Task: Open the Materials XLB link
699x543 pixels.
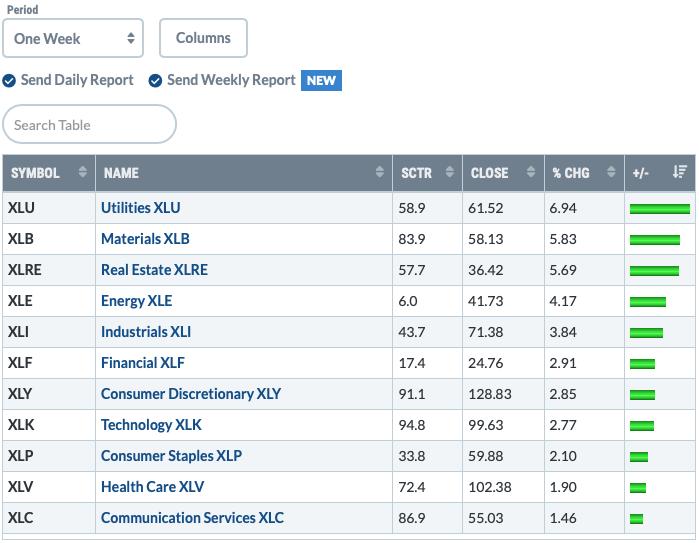Action: 145,239
